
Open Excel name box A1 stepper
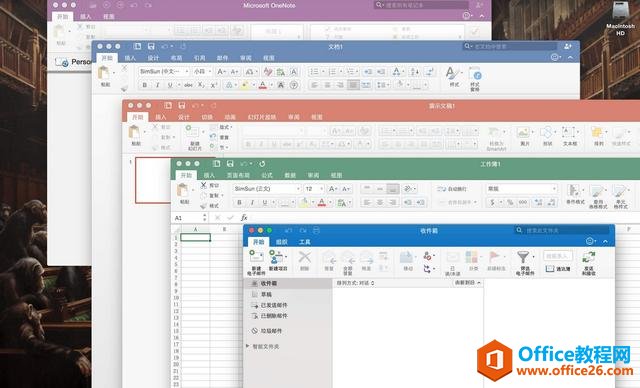point(204,218)
